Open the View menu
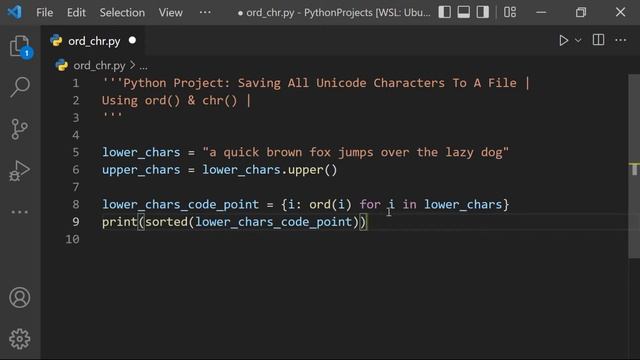640x360 pixels. pos(170,13)
